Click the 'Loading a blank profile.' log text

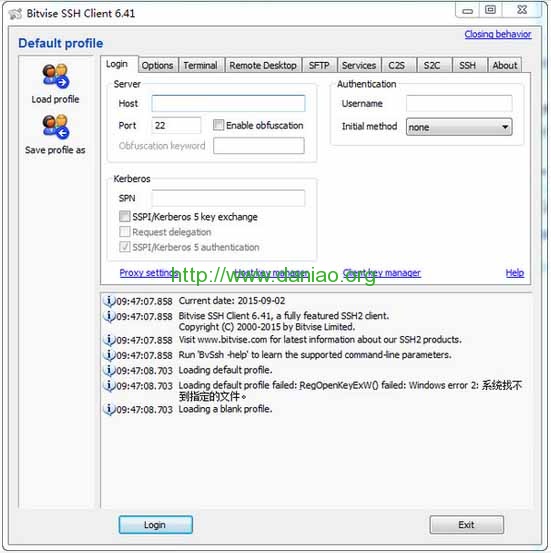click(225, 409)
